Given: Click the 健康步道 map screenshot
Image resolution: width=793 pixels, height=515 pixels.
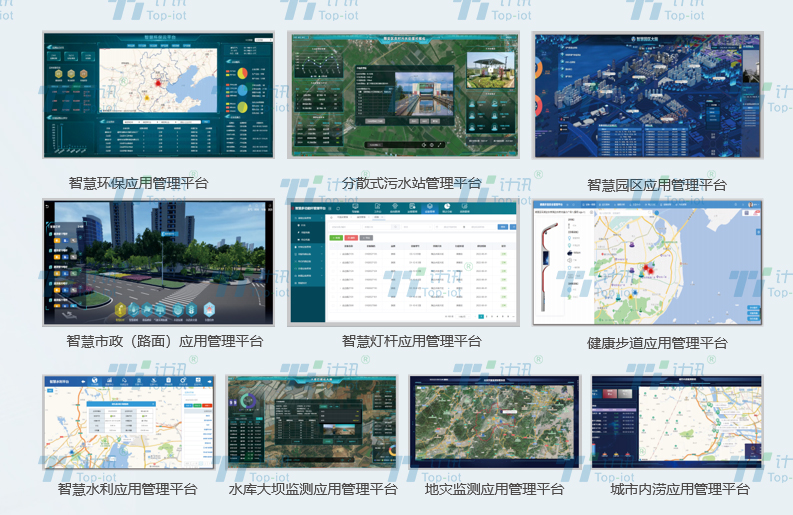Looking at the screenshot, I should pyautogui.click(x=648, y=262).
